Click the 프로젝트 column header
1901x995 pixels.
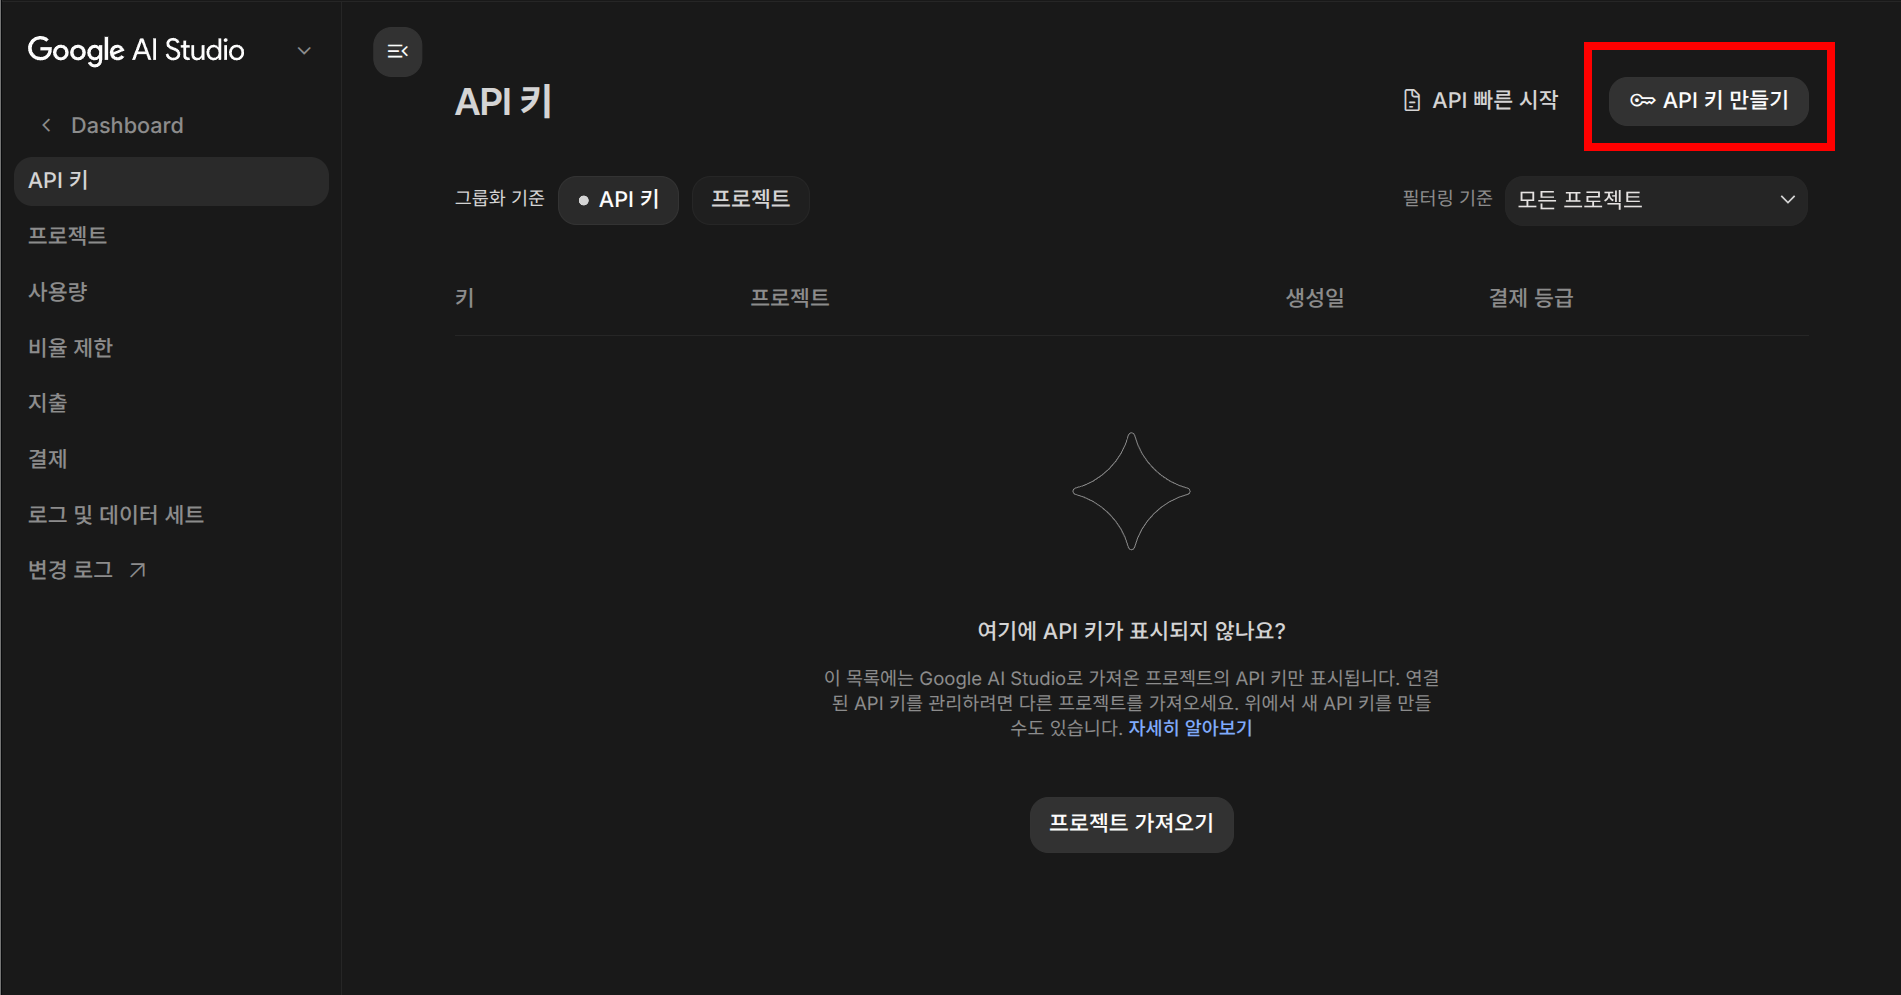[x=790, y=298]
